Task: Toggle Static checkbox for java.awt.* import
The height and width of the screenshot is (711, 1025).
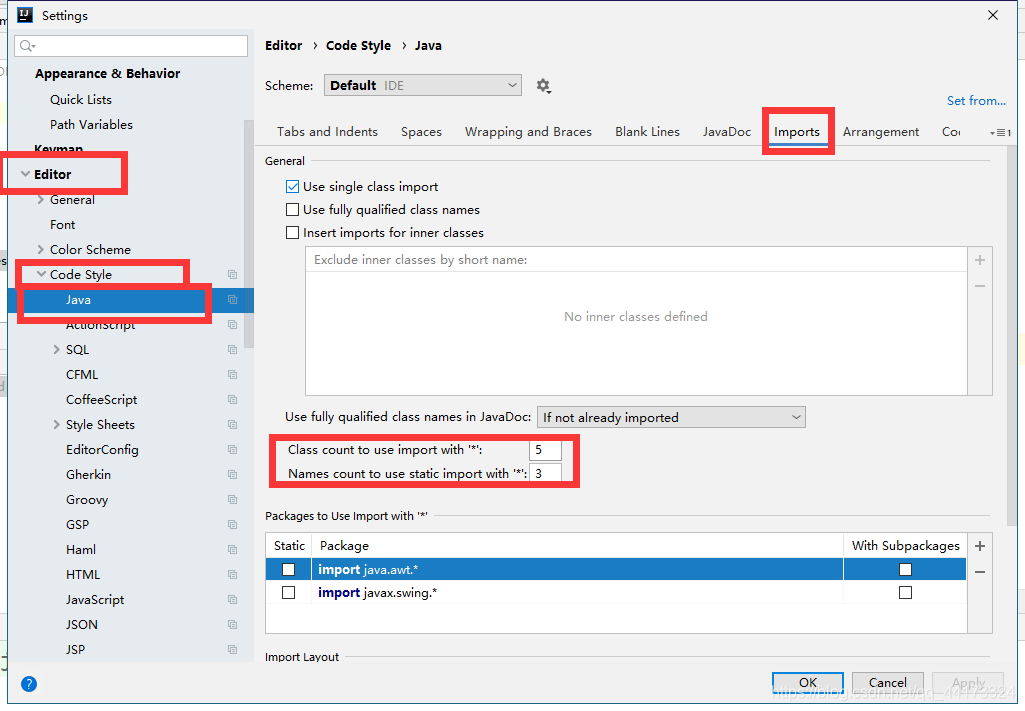Action: (288, 570)
